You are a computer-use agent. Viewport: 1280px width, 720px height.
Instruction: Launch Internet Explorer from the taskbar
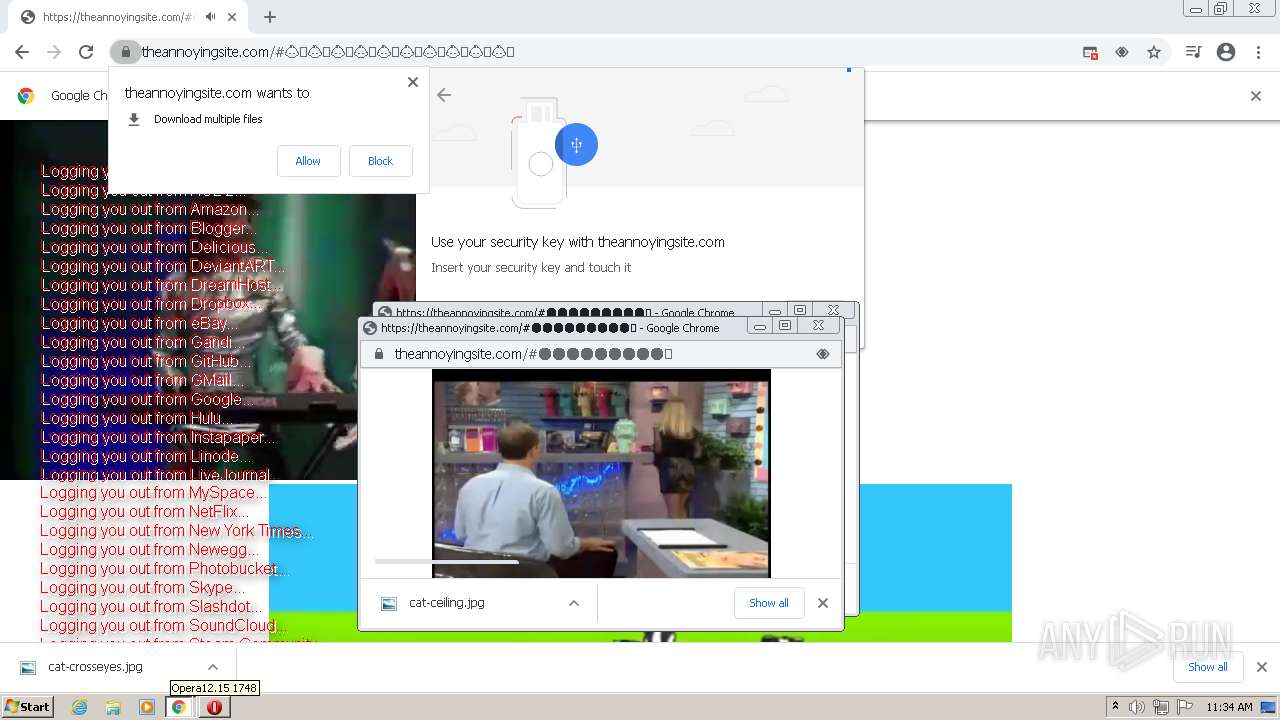point(80,707)
